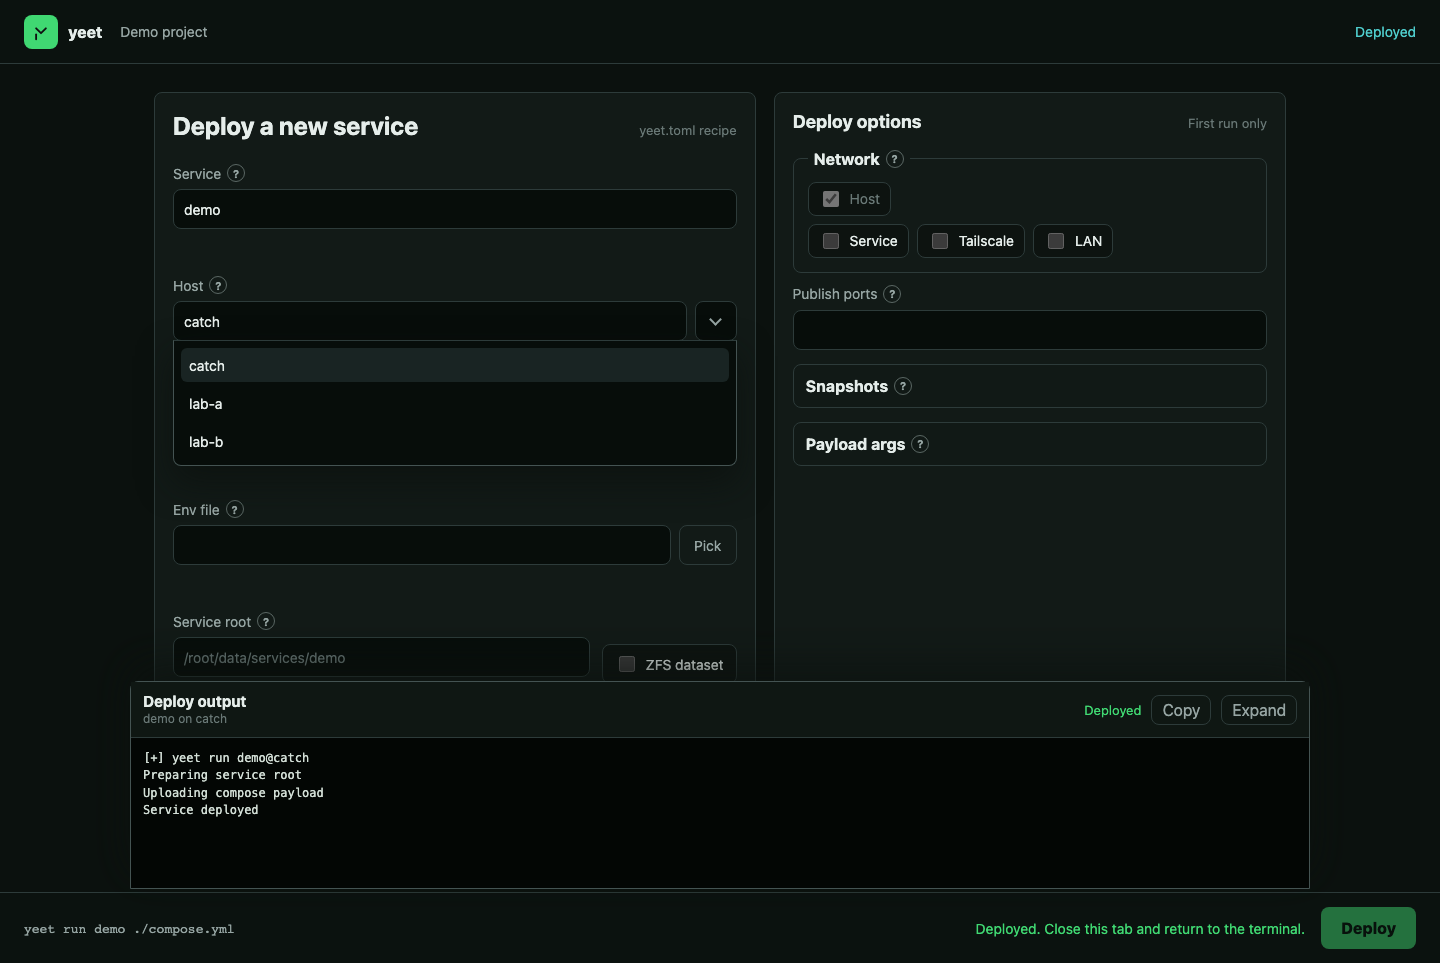Focus the Publish ports input field

1030,330
